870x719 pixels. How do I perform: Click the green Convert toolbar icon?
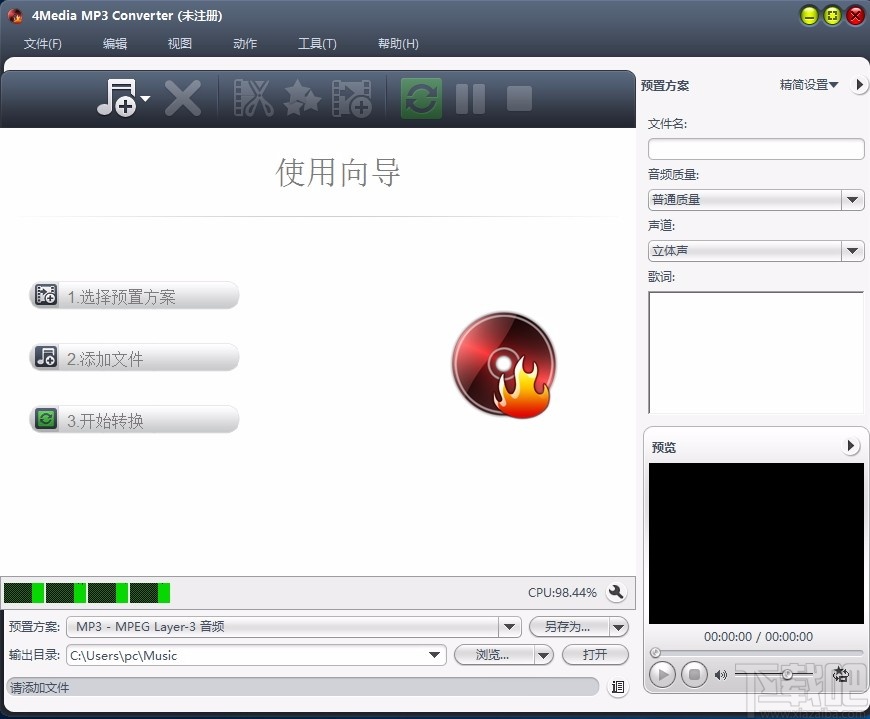tap(420, 98)
